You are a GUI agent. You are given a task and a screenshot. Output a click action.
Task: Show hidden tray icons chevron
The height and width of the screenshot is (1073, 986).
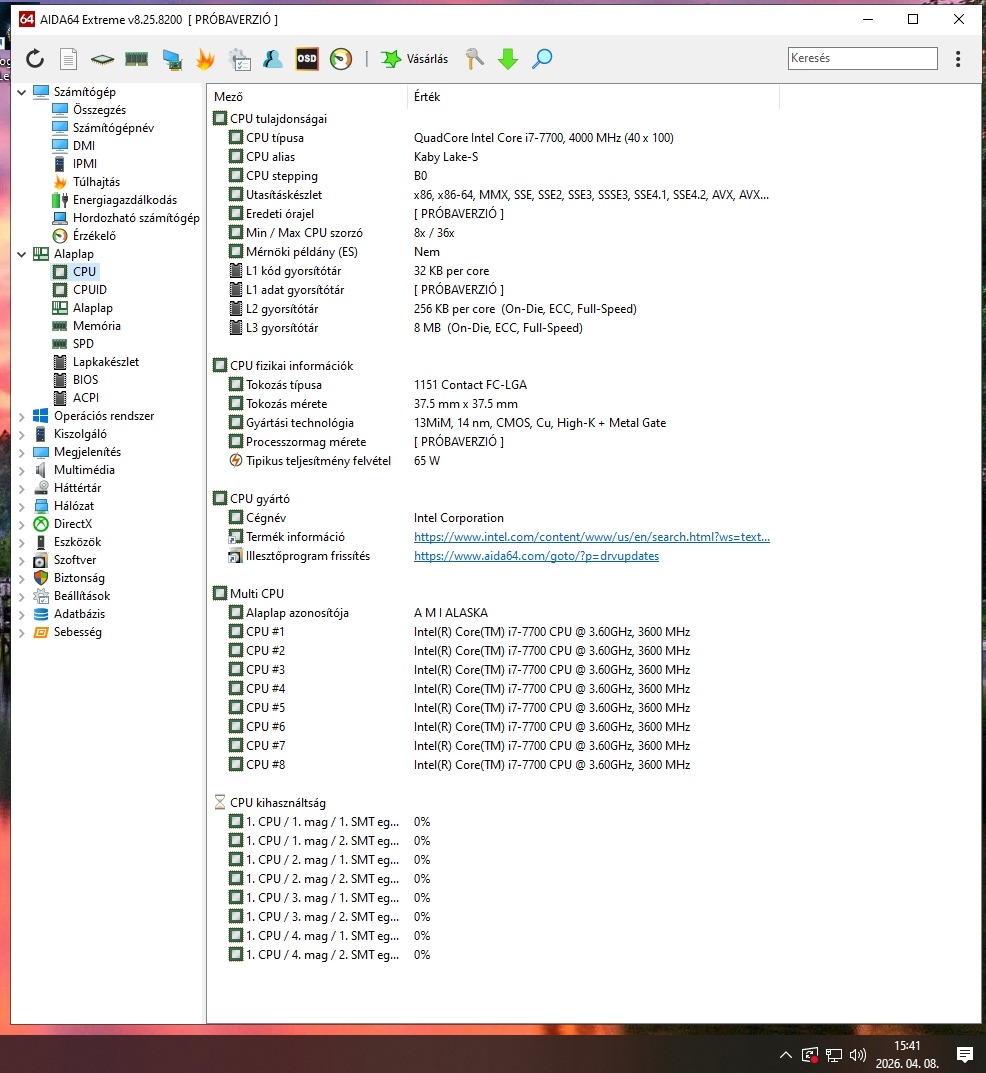click(x=786, y=1055)
